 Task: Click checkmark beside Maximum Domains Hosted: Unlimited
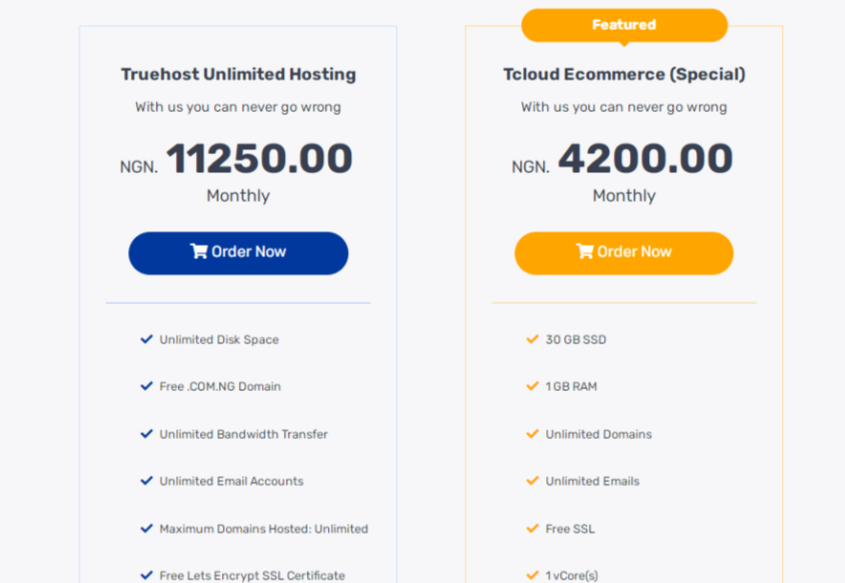(146, 528)
